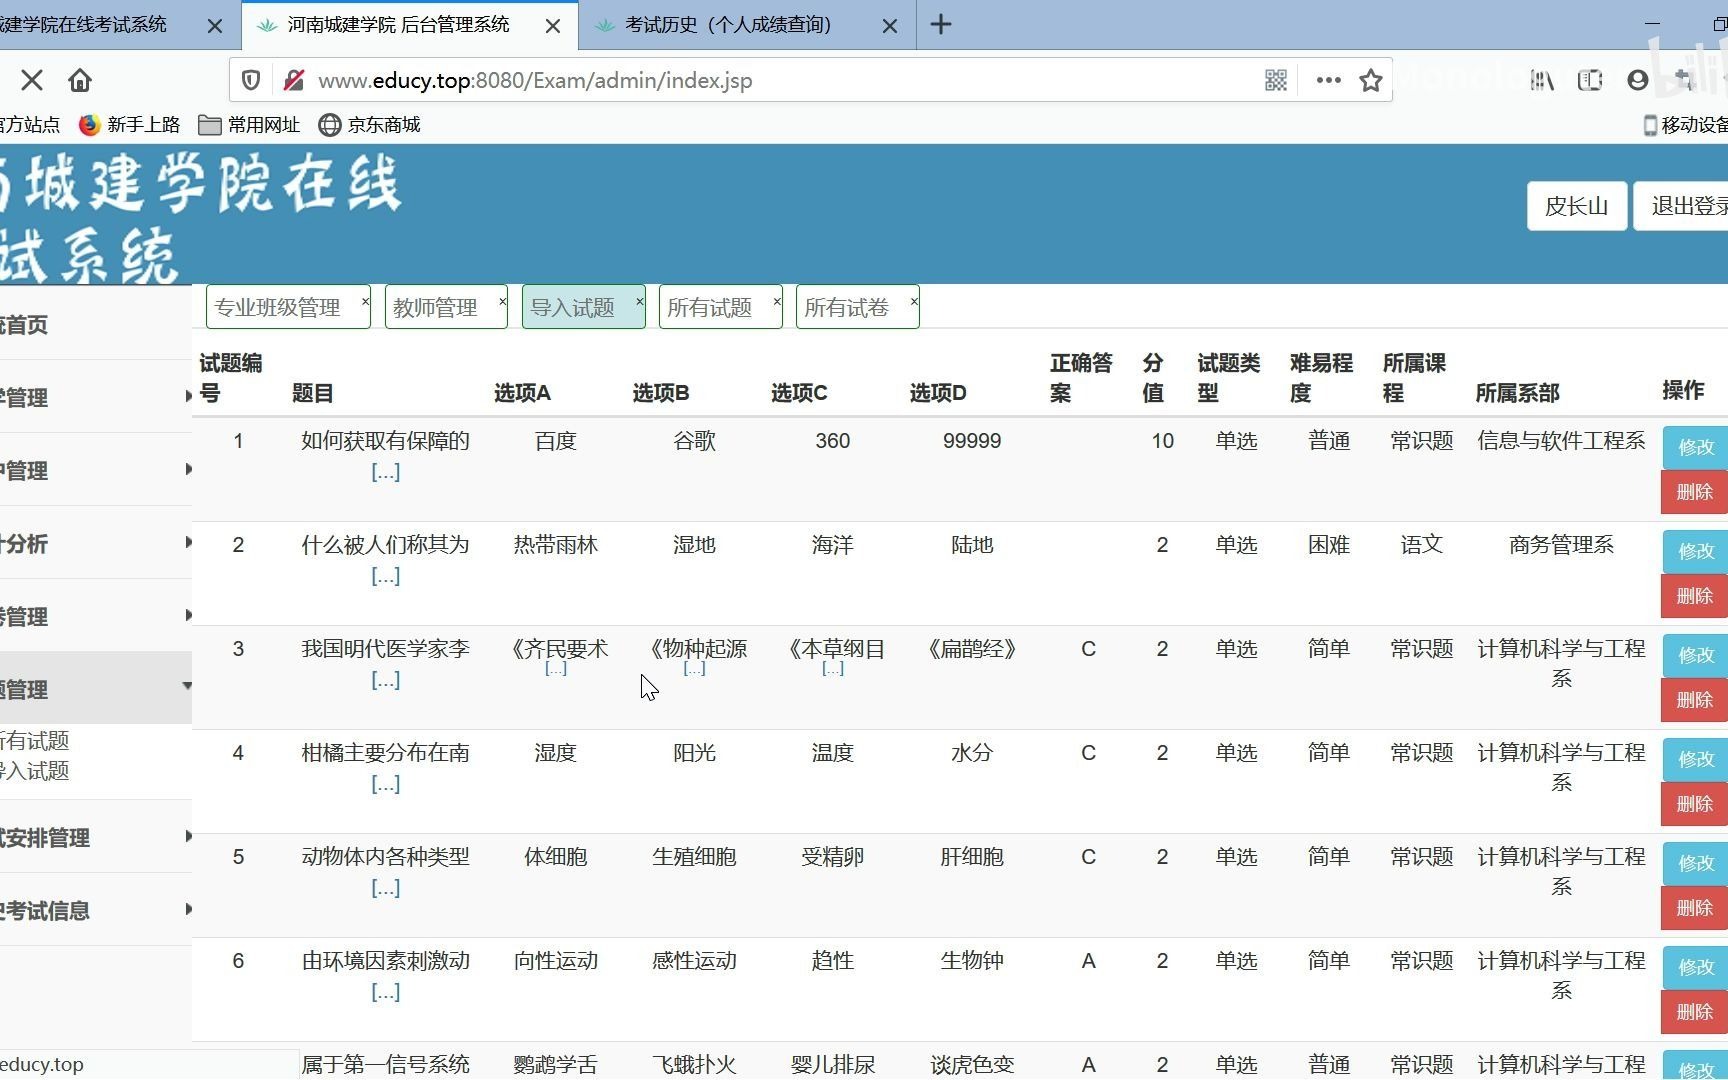This screenshot has width=1728, height=1080.
Task: Open the page actions three-dot menu
Action: [1328, 80]
